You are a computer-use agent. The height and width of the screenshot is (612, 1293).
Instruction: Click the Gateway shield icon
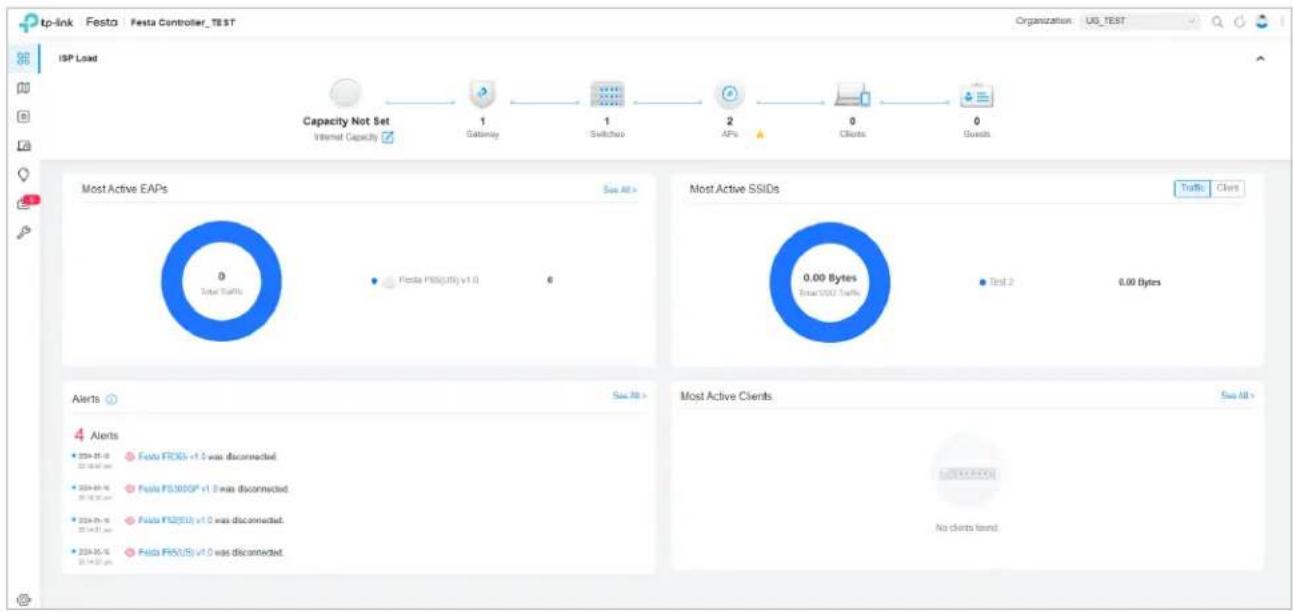click(483, 94)
